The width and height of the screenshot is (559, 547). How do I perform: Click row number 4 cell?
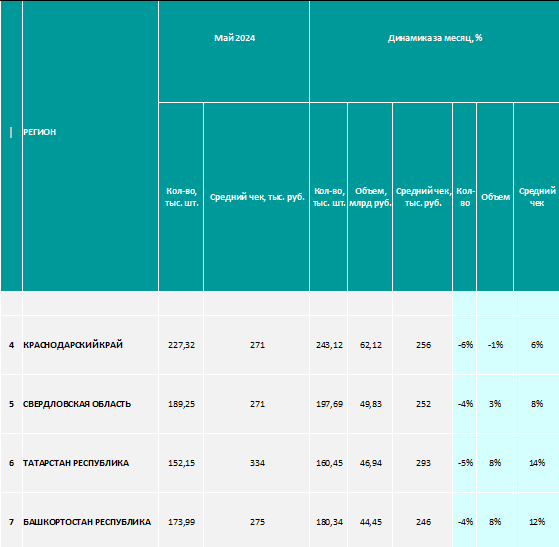click(11, 345)
